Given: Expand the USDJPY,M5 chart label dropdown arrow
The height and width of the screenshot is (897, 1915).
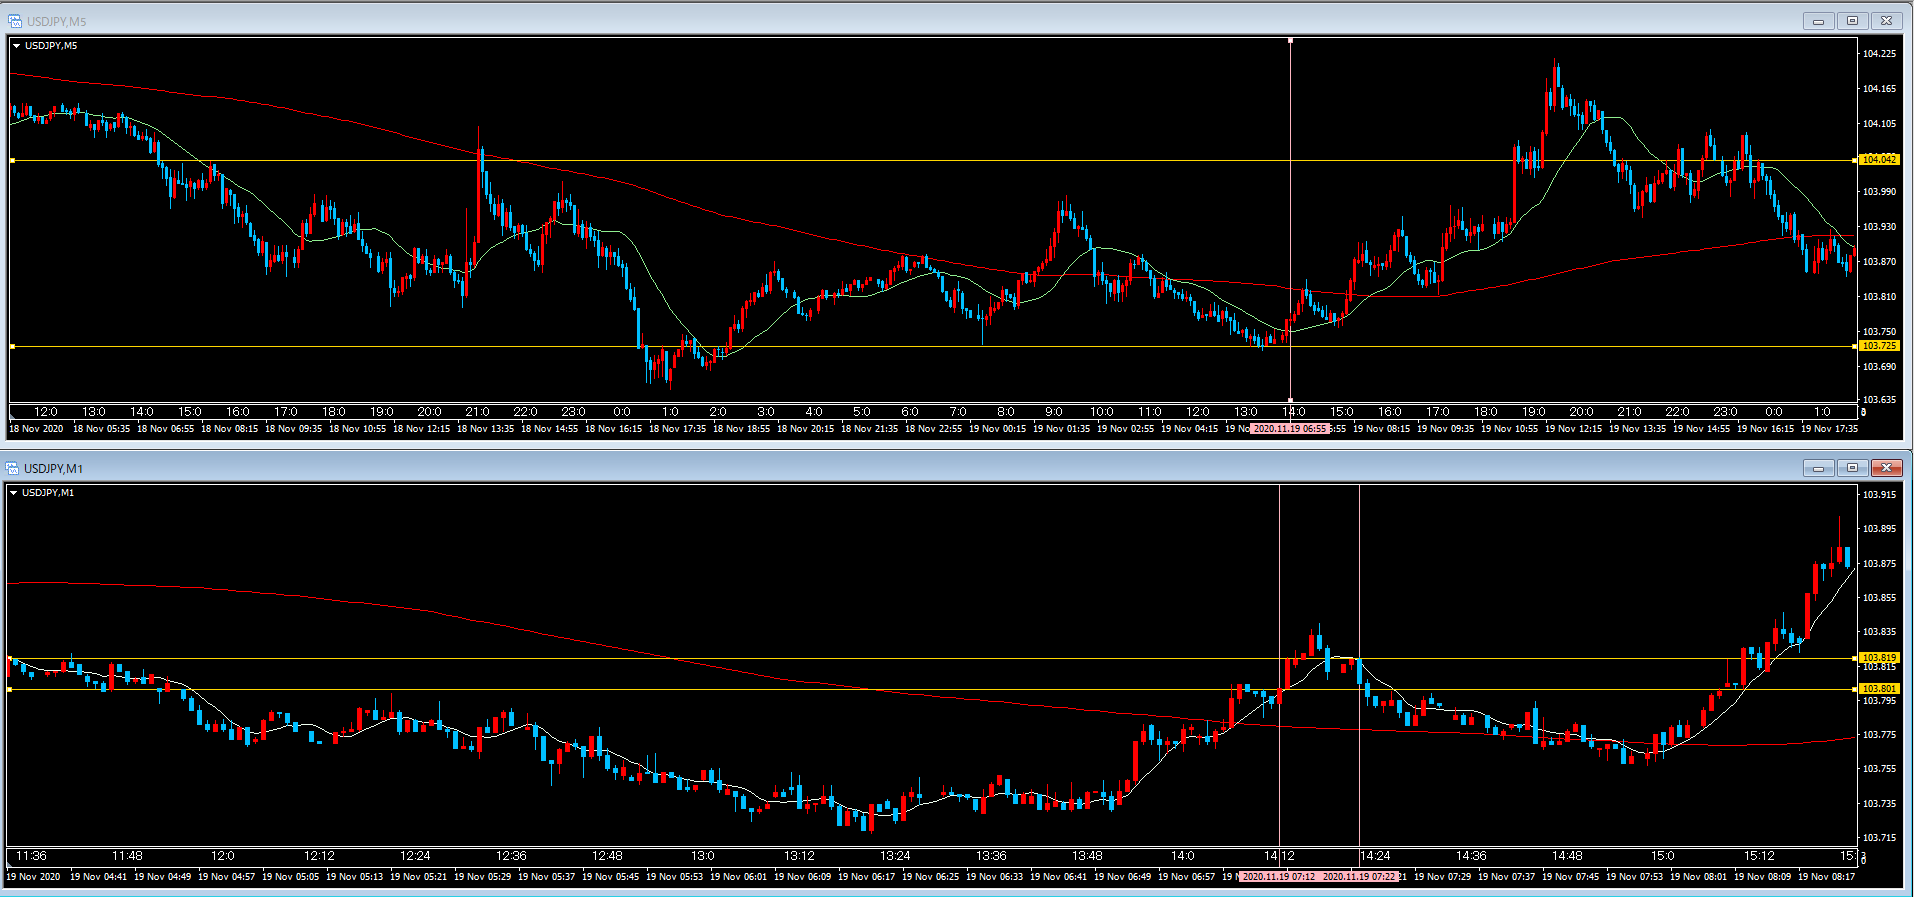Looking at the screenshot, I should point(17,46).
